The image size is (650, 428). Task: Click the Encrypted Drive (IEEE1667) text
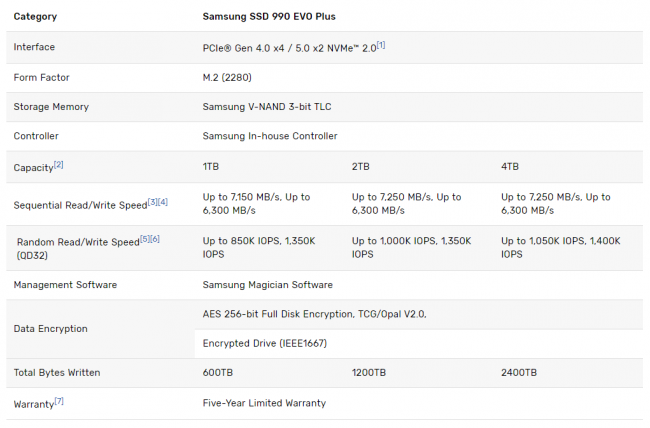pyautogui.click(x=264, y=343)
